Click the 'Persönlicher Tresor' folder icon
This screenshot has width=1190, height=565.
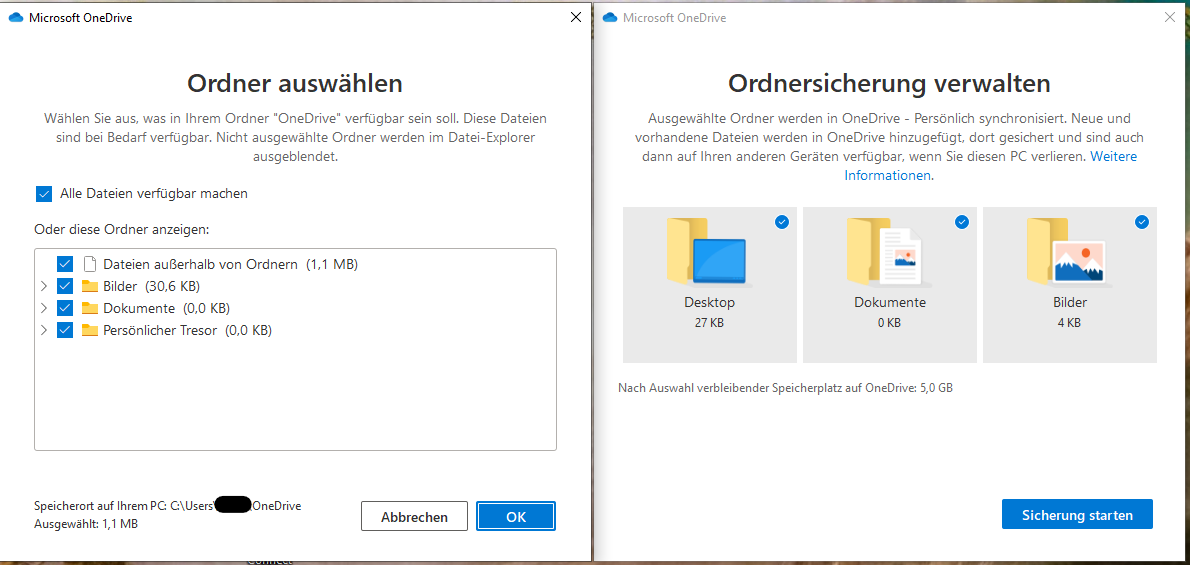click(90, 330)
